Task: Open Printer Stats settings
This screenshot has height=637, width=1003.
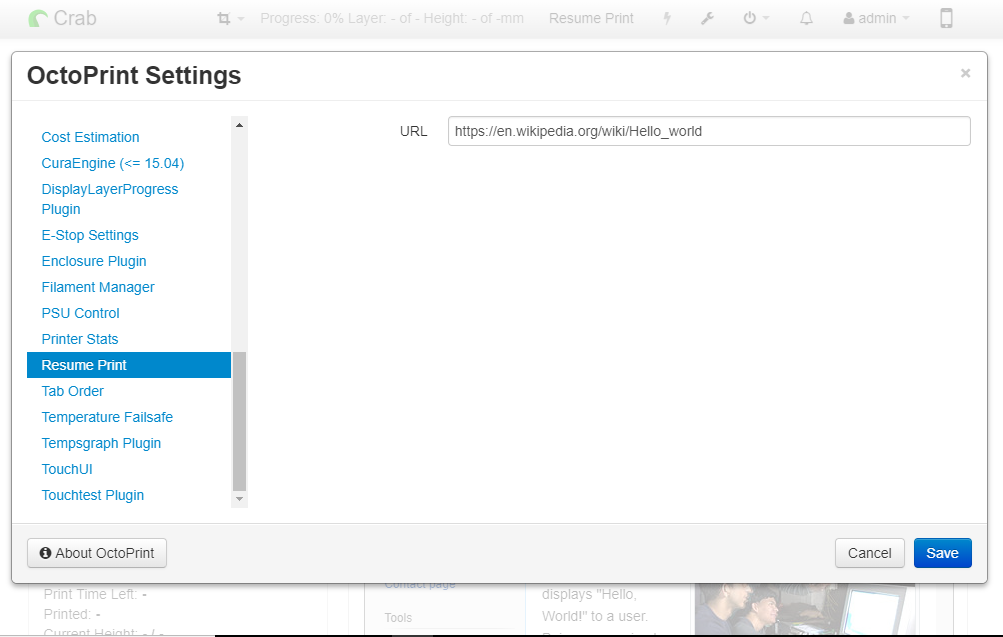Action: click(x=80, y=340)
